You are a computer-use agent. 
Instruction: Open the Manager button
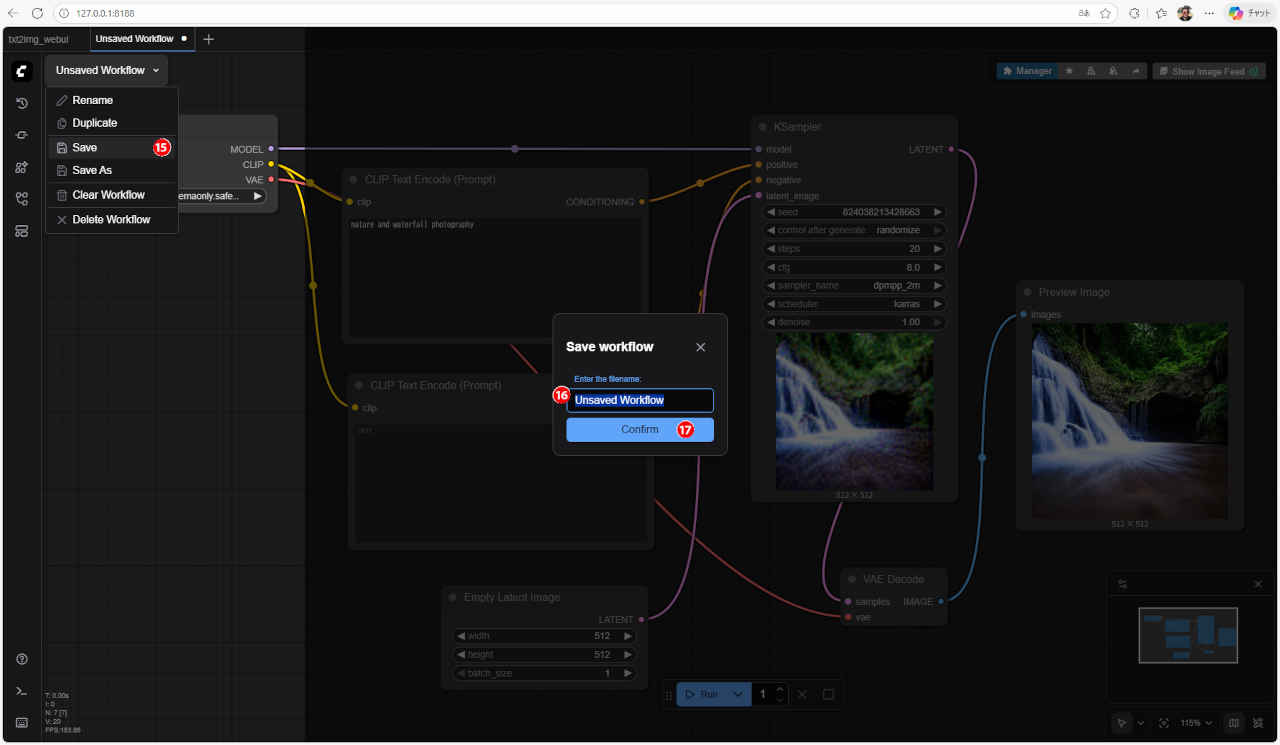1027,71
